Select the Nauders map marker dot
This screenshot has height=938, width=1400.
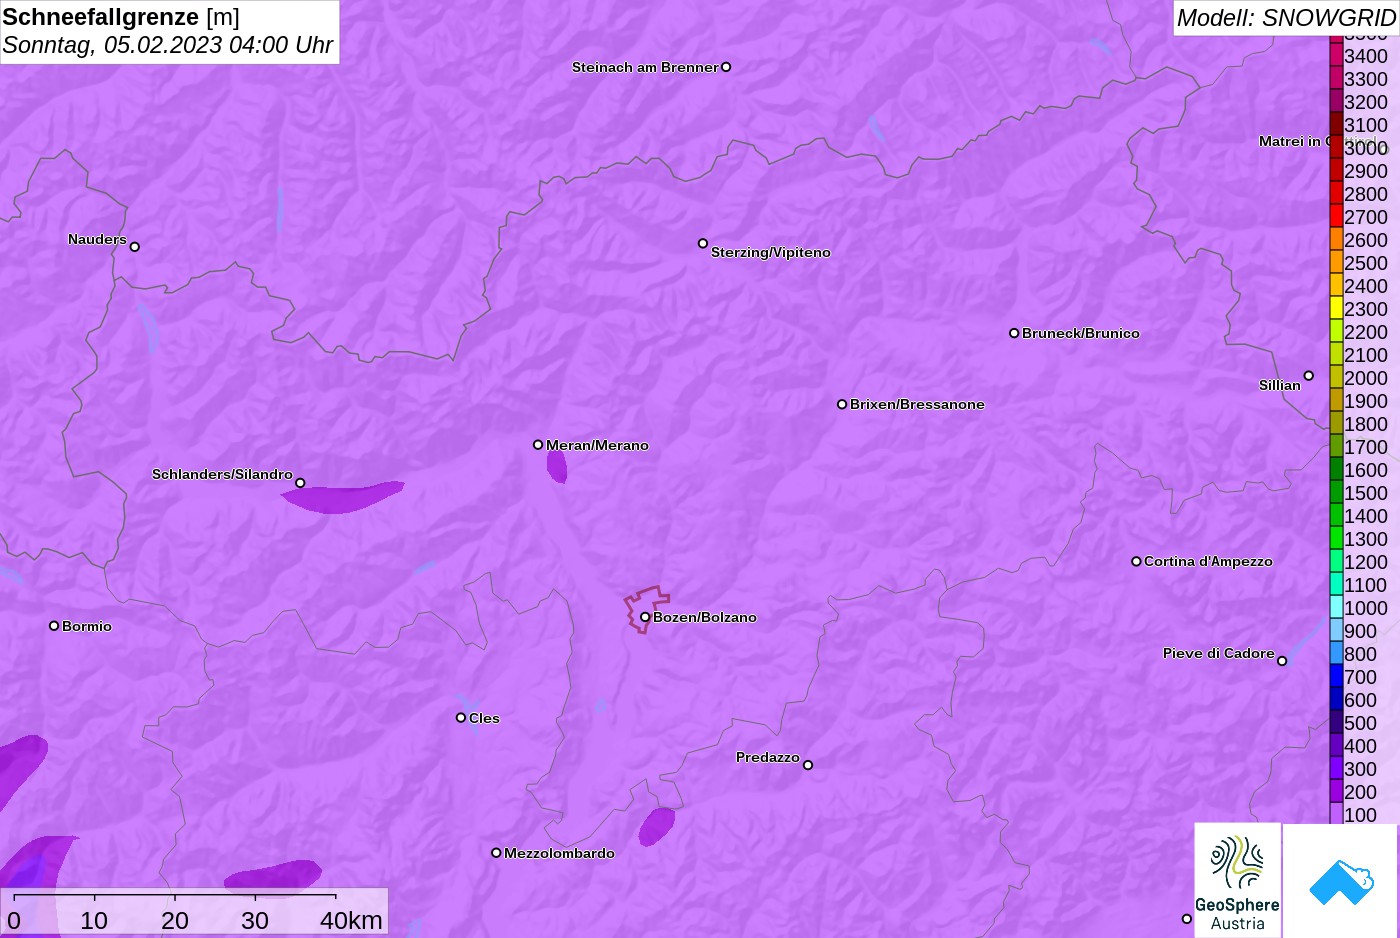click(x=135, y=246)
